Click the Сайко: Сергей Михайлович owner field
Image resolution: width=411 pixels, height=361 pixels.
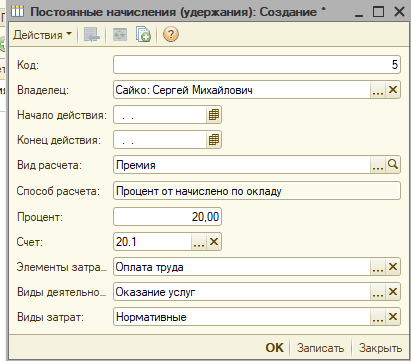tap(242, 90)
